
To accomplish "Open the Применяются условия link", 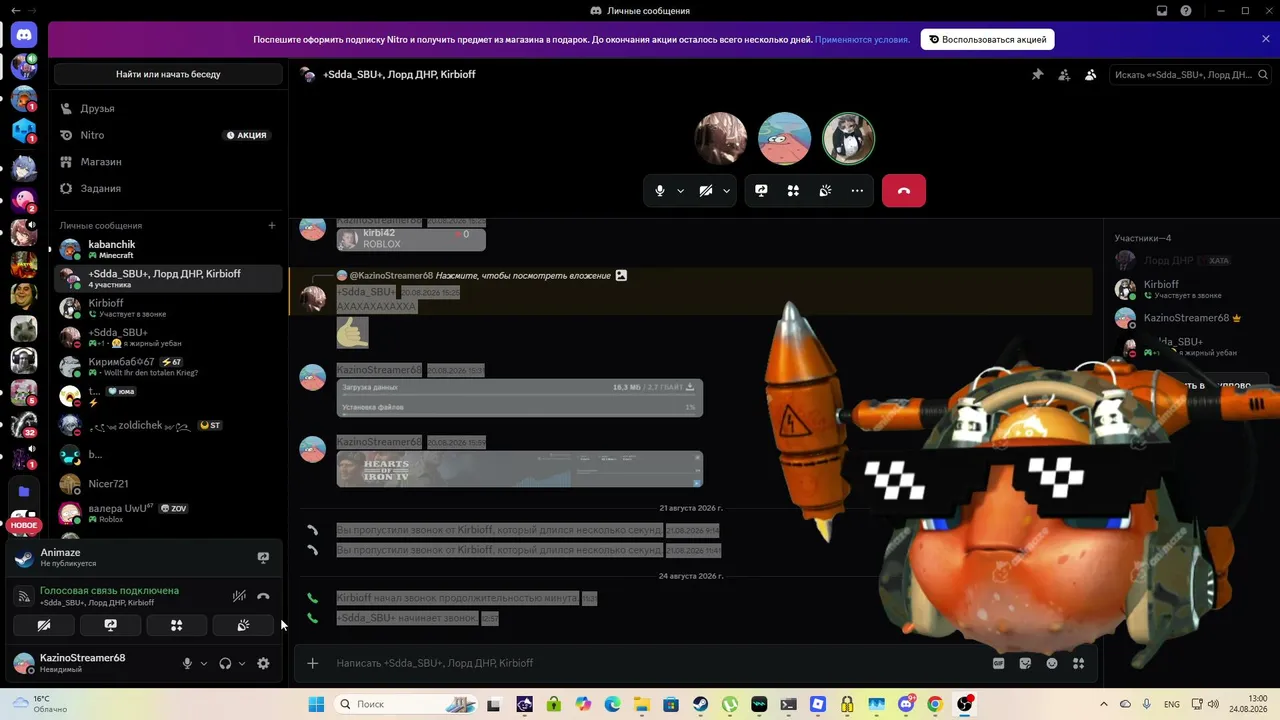I will (x=862, y=40).
